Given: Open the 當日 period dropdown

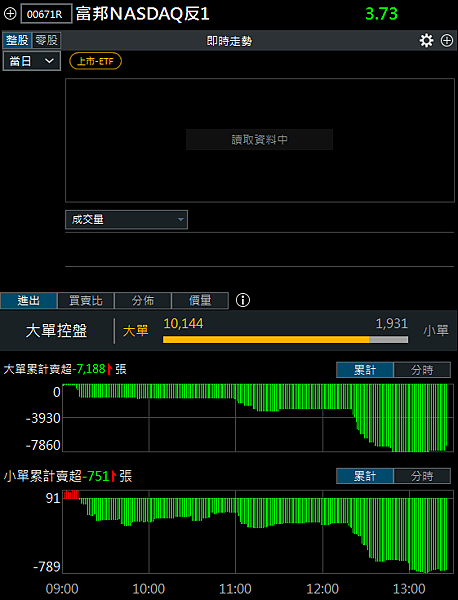Looking at the screenshot, I should (32, 61).
